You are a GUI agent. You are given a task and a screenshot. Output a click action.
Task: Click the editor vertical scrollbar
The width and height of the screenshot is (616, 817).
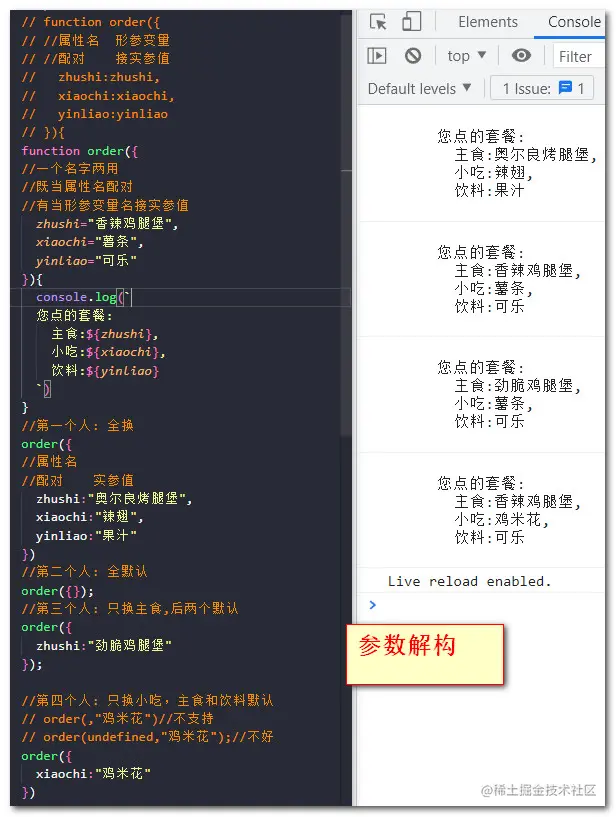(346, 224)
